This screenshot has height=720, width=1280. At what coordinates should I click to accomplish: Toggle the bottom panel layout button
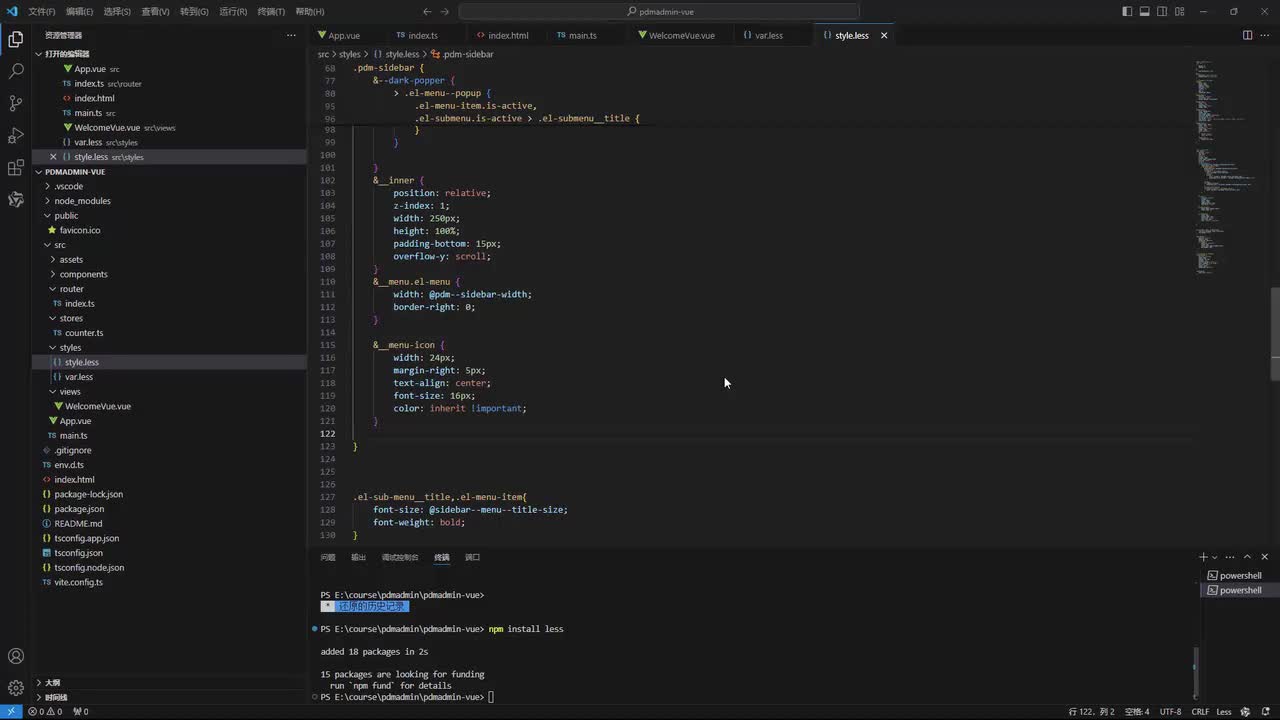click(x=1144, y=12)
